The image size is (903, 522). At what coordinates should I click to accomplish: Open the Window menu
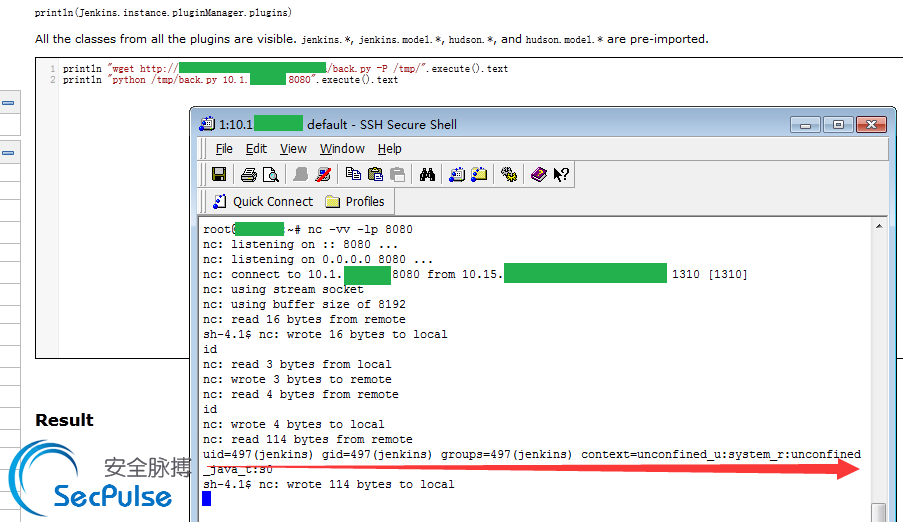[342, 149]
